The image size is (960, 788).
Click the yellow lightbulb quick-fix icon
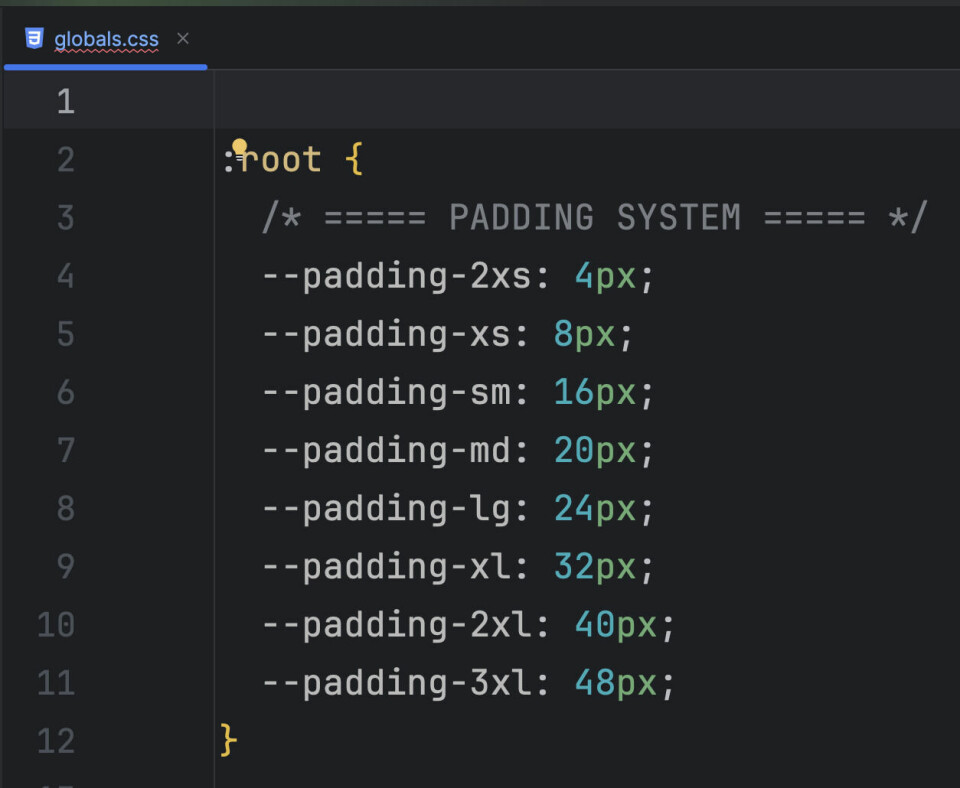coord(239,147)
